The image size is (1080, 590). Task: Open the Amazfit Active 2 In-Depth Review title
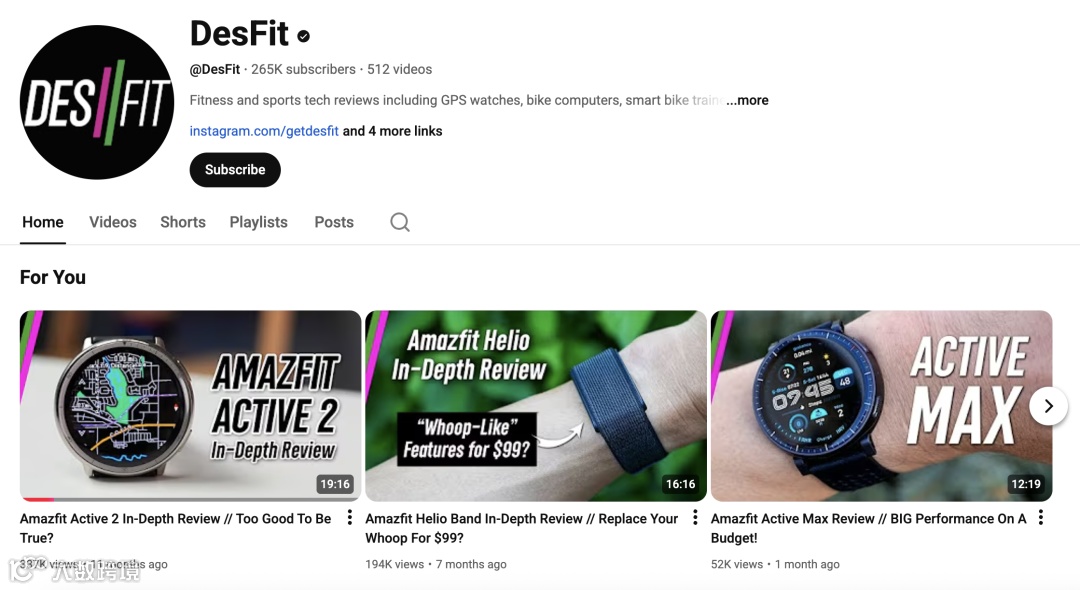coord(176,528)
